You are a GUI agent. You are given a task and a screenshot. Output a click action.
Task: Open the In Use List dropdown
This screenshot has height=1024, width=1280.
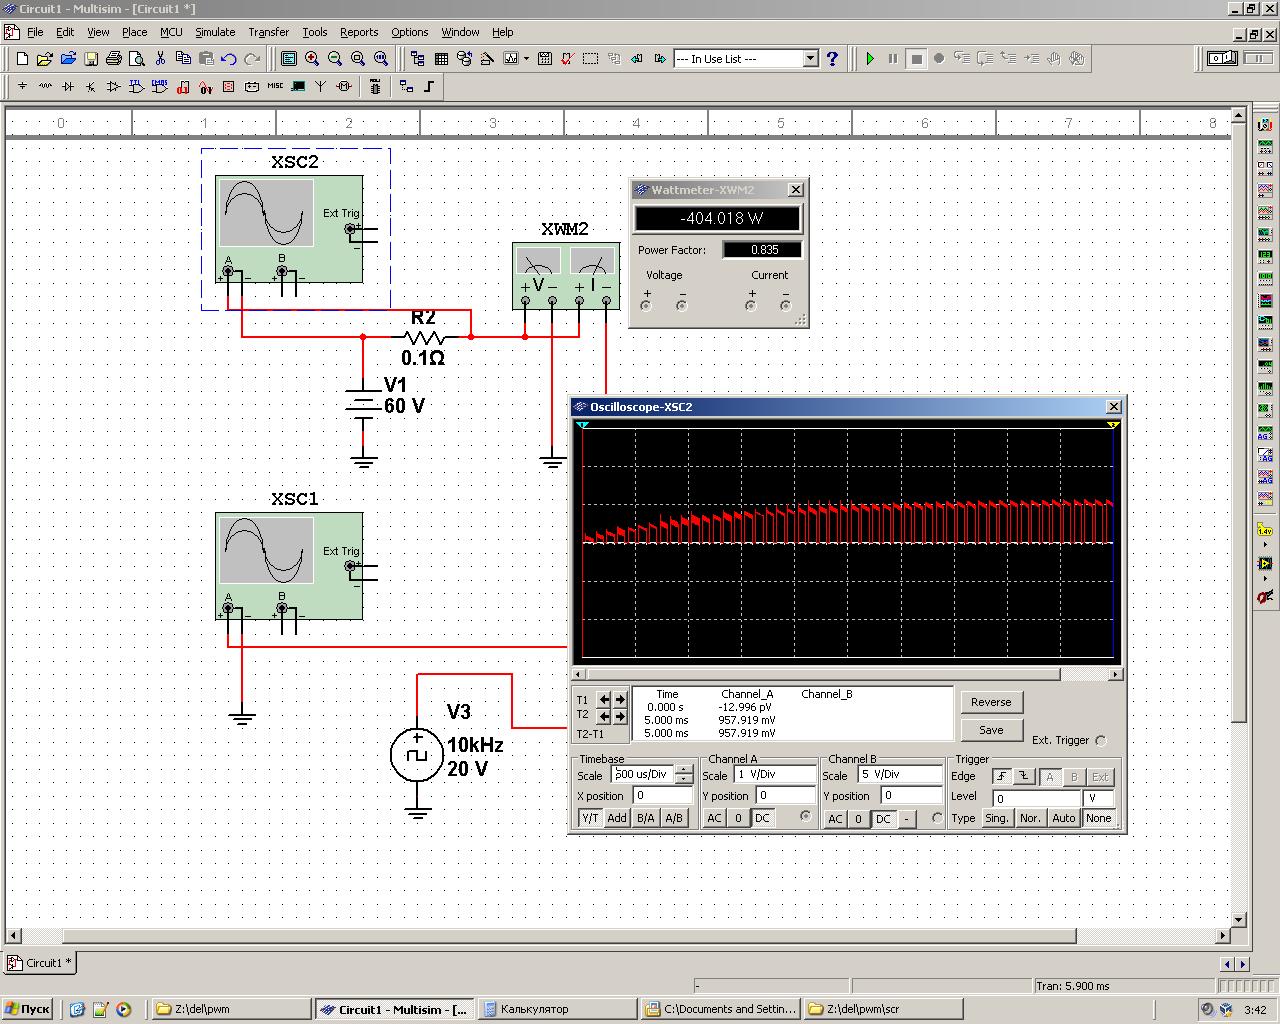(x=811, y=59)
